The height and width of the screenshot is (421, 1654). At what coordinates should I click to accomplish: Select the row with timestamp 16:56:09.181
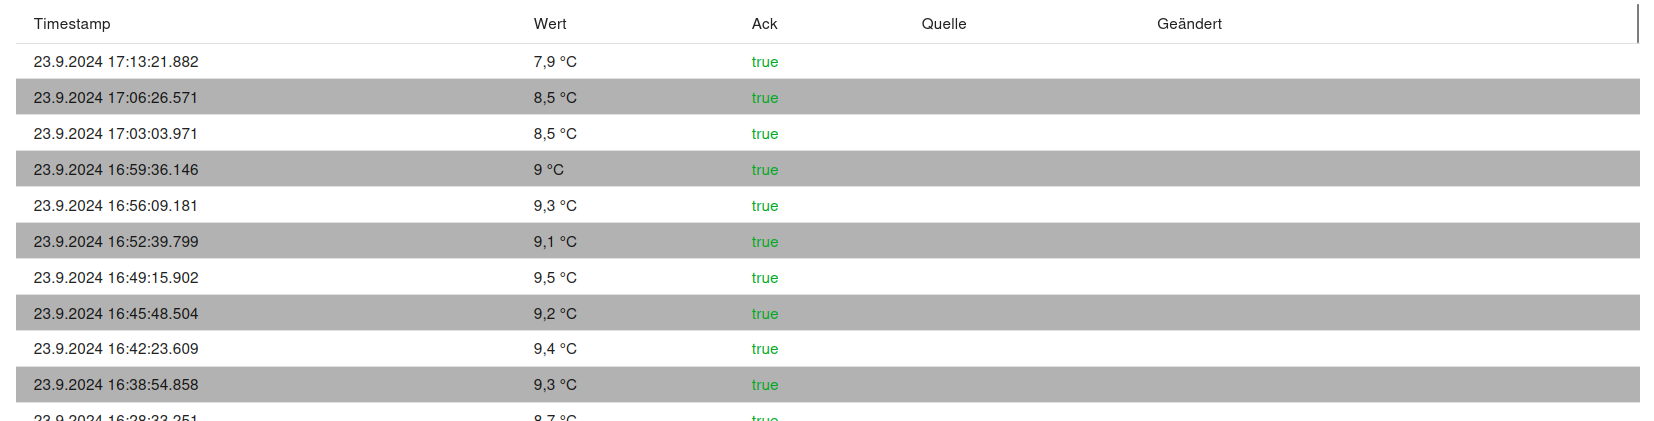point(827,205)
